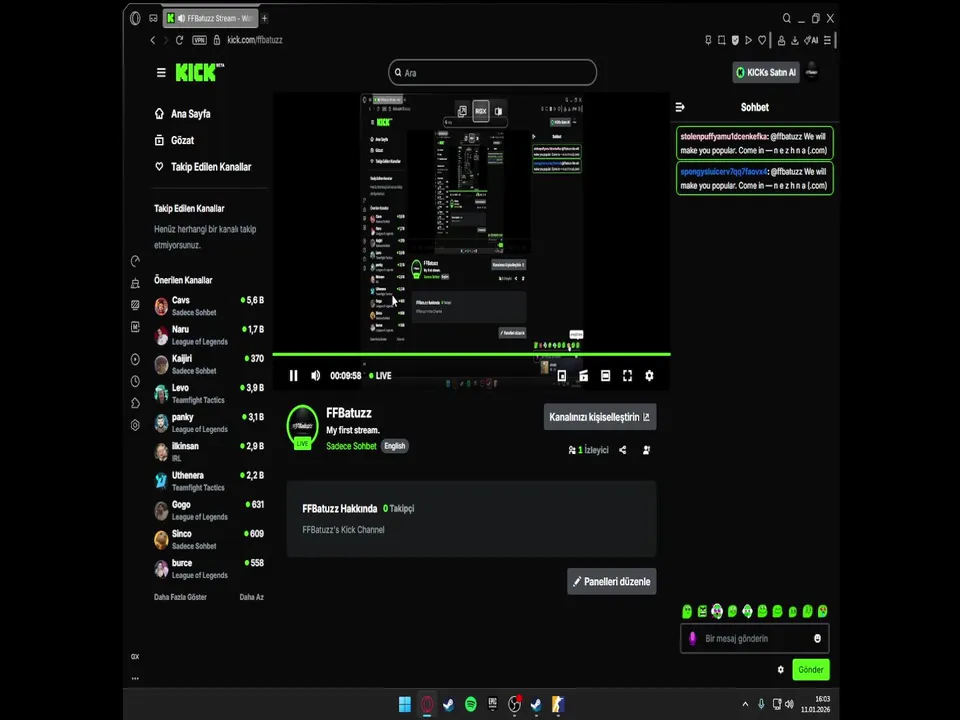Toggle the VPN badge in address bar
This screenshot has height=720, width=960.
click(200, 40)
